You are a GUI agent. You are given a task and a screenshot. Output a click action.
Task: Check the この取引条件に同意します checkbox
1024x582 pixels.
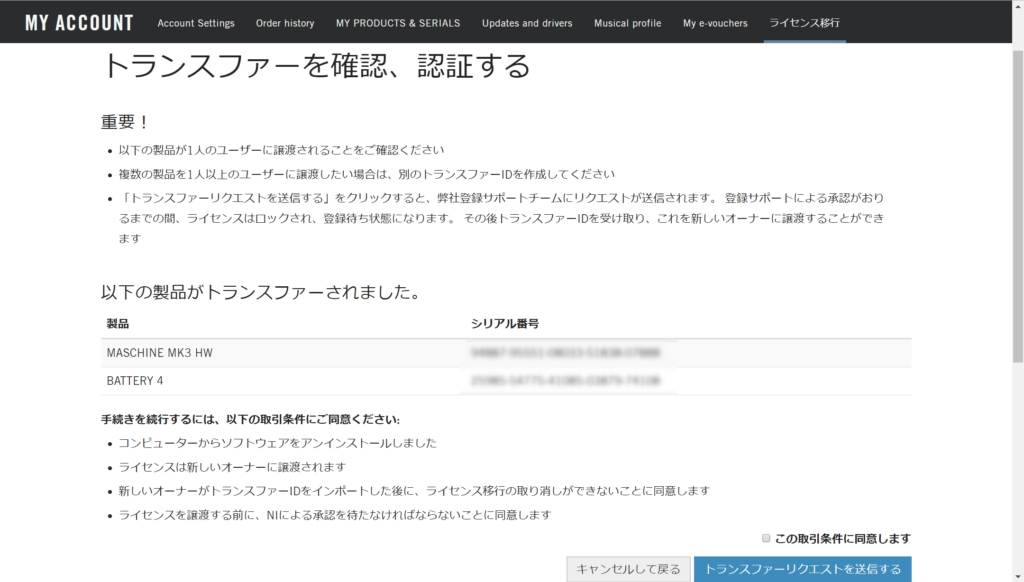[x=766, y=538]
